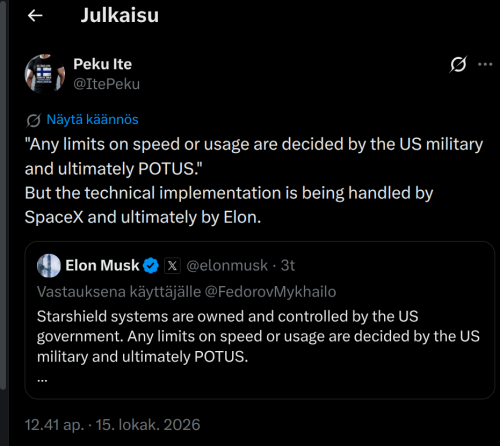The height and width of the screenshot is (446, 500).
Task: Open the quoted Starshield post text
Action: (258, 336)
